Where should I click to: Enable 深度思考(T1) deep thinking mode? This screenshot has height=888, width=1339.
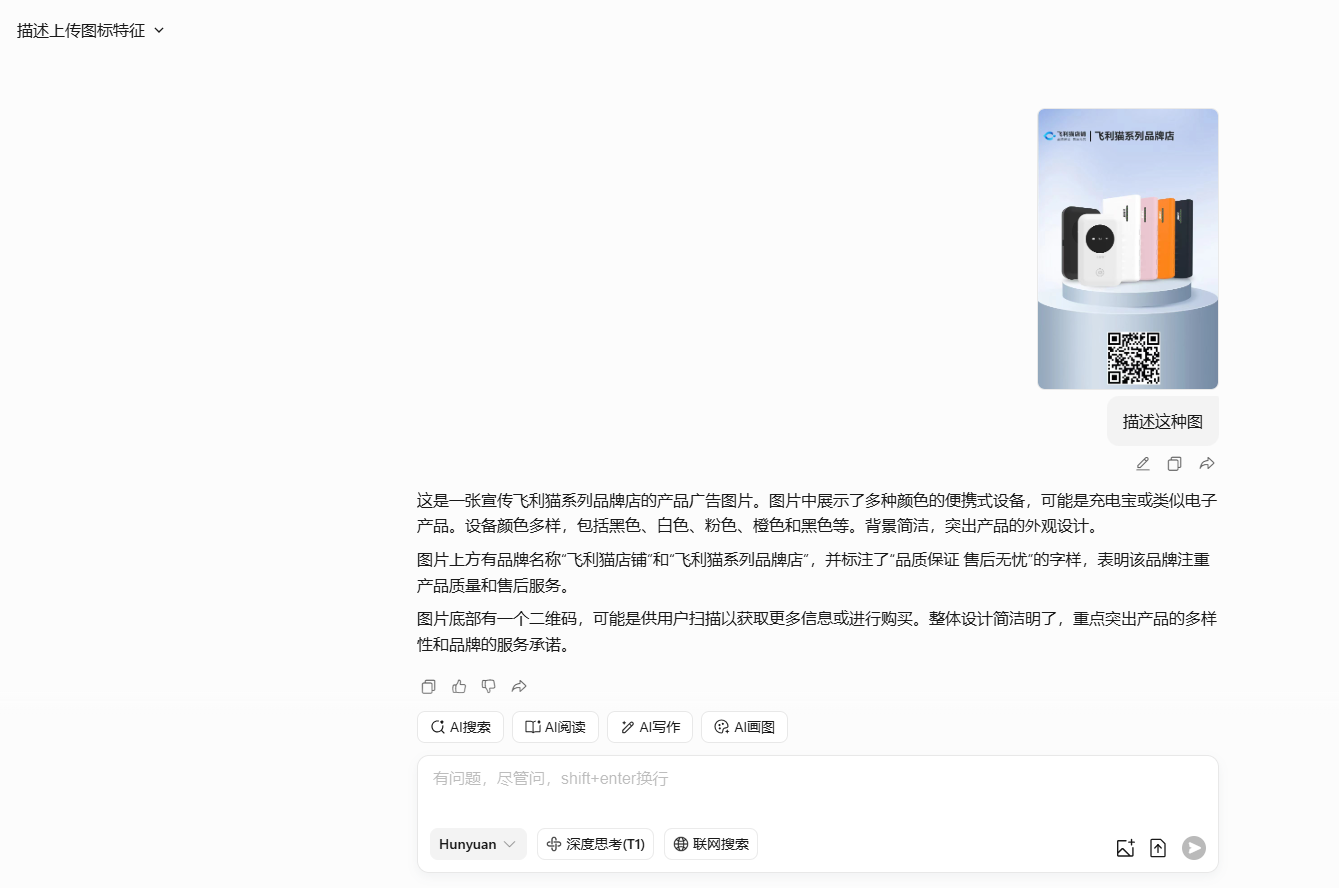coord(595,844)
